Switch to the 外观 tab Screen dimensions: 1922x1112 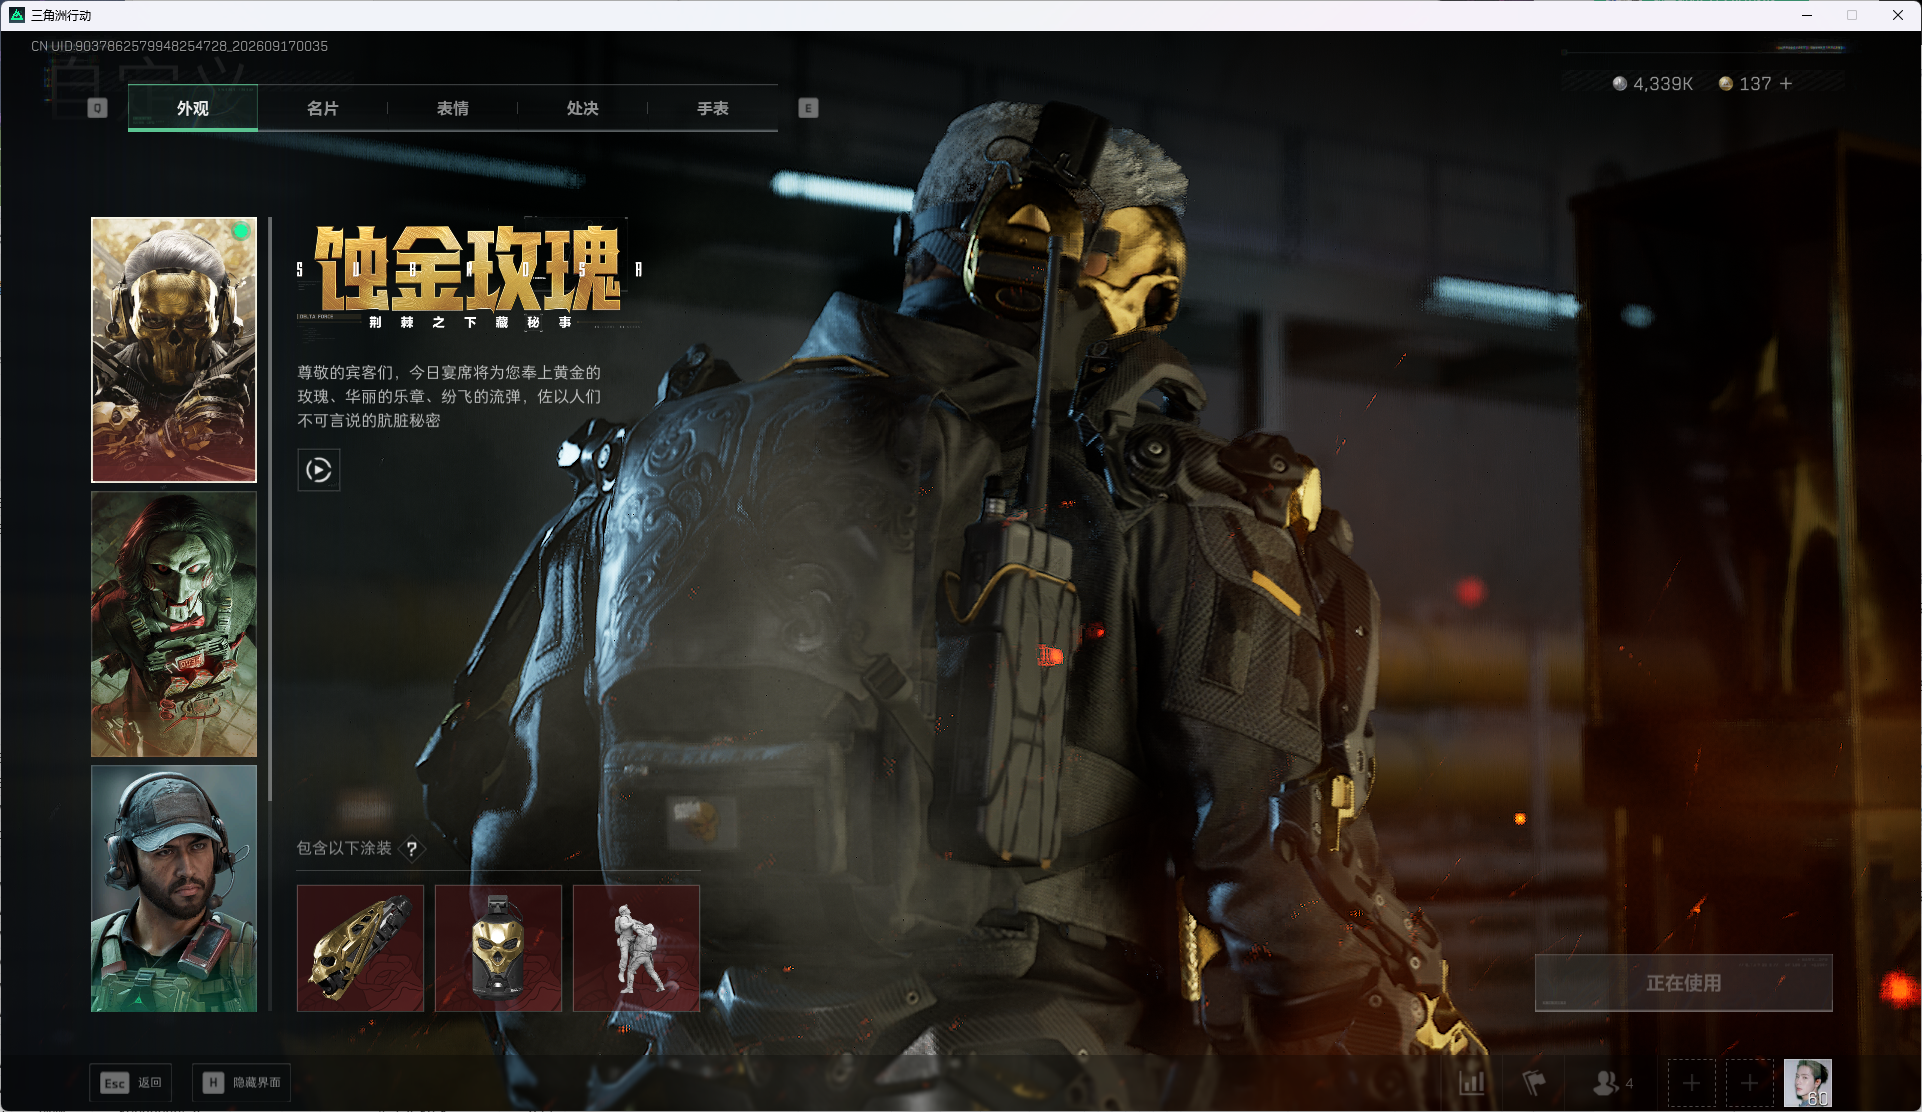point(193,108)
